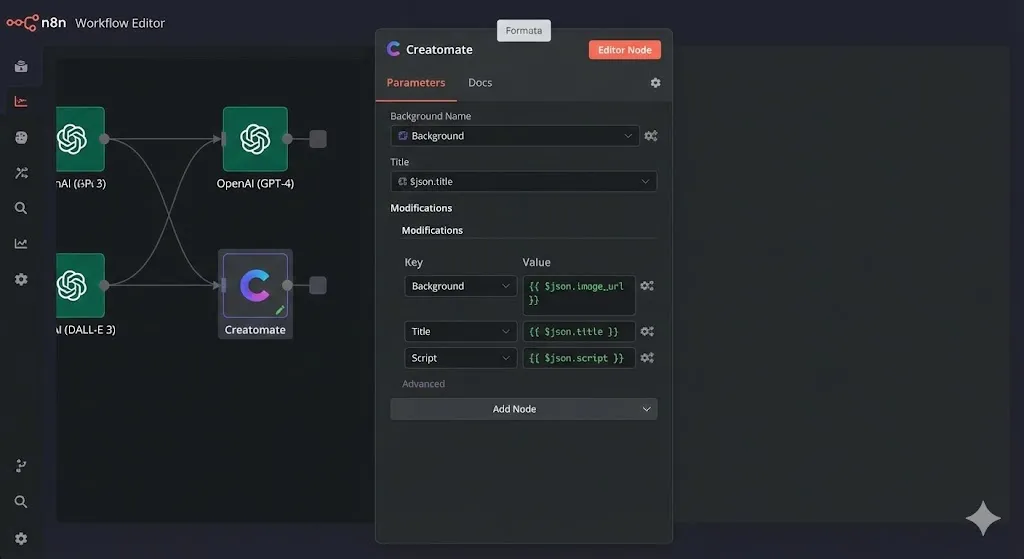Expand the Advanced section
This screenshot has height=559, width=1024.
[423, 384]
